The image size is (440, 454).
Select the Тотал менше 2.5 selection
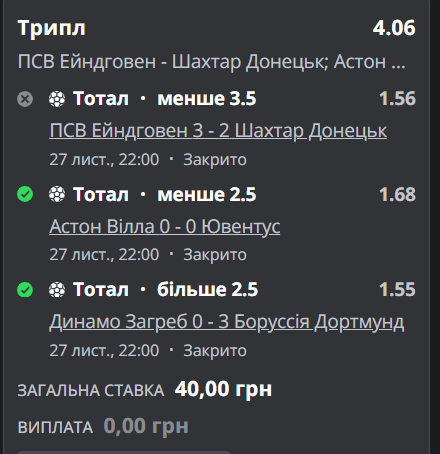pos(165,194)
